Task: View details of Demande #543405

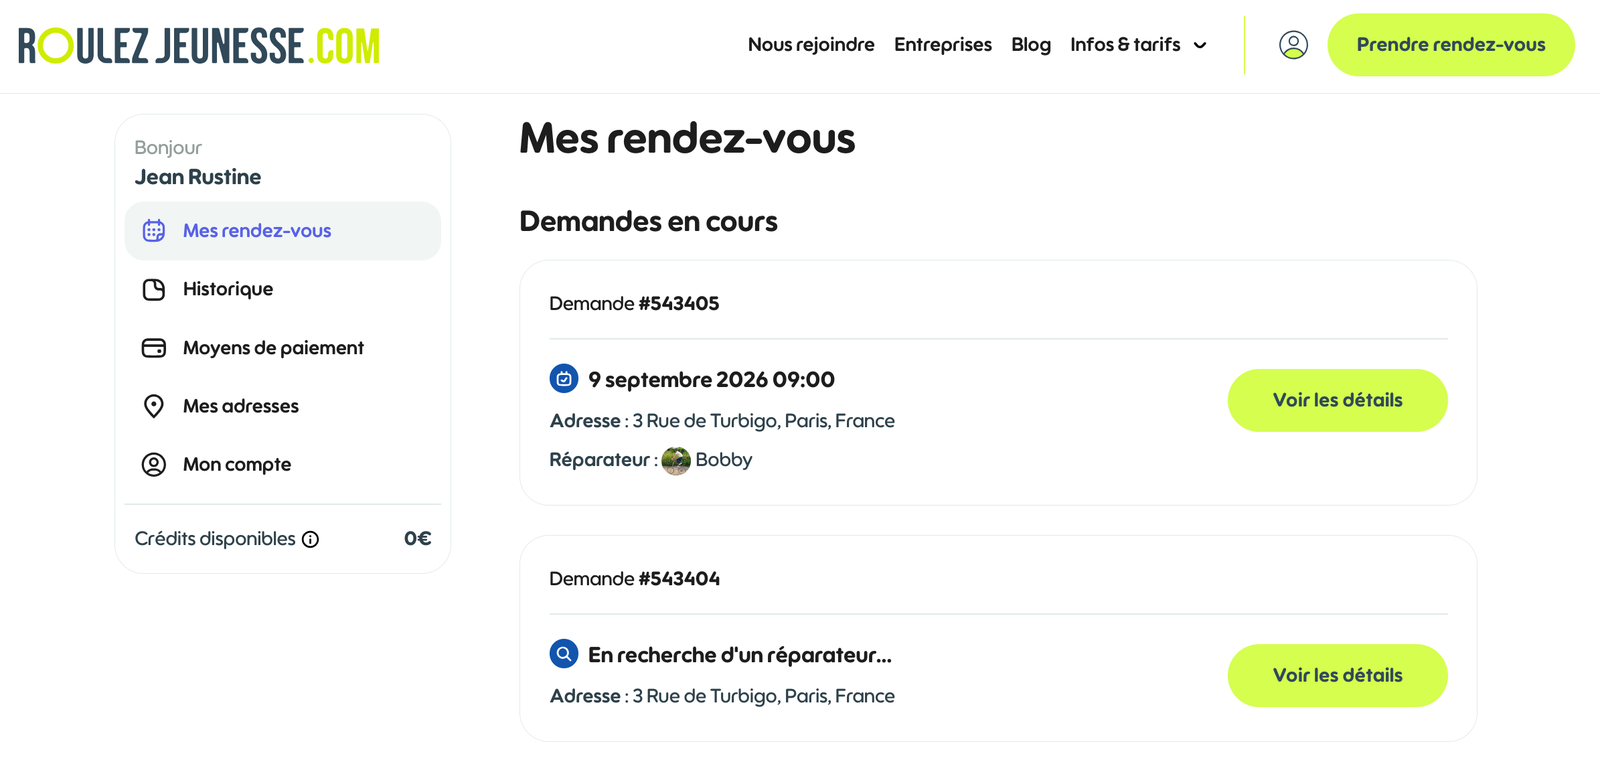Action: pyautogui.click(x=1337, y=400)
